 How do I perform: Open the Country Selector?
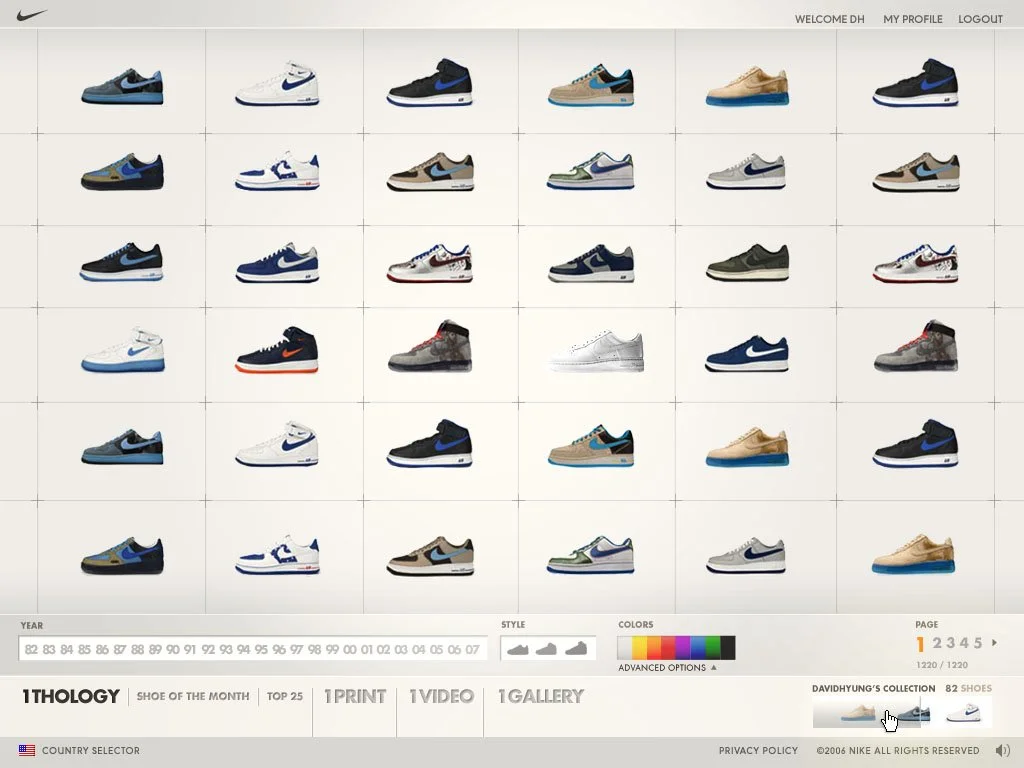[x=91, y=750]
